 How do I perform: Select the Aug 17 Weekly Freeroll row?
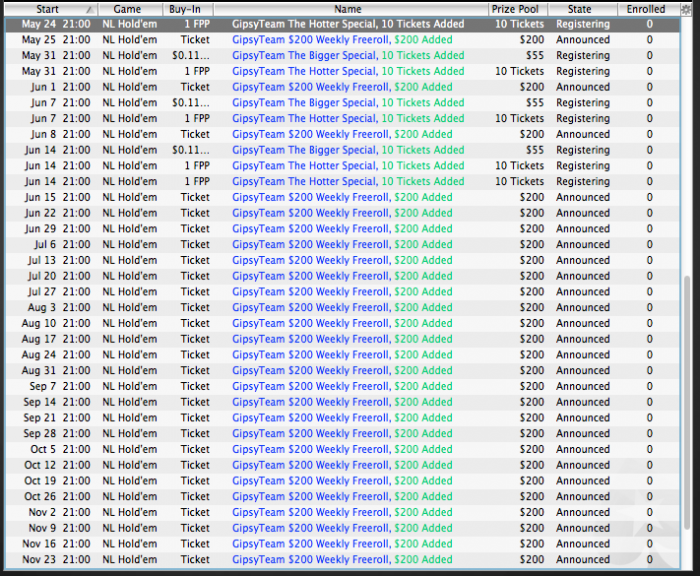(342, 339)
